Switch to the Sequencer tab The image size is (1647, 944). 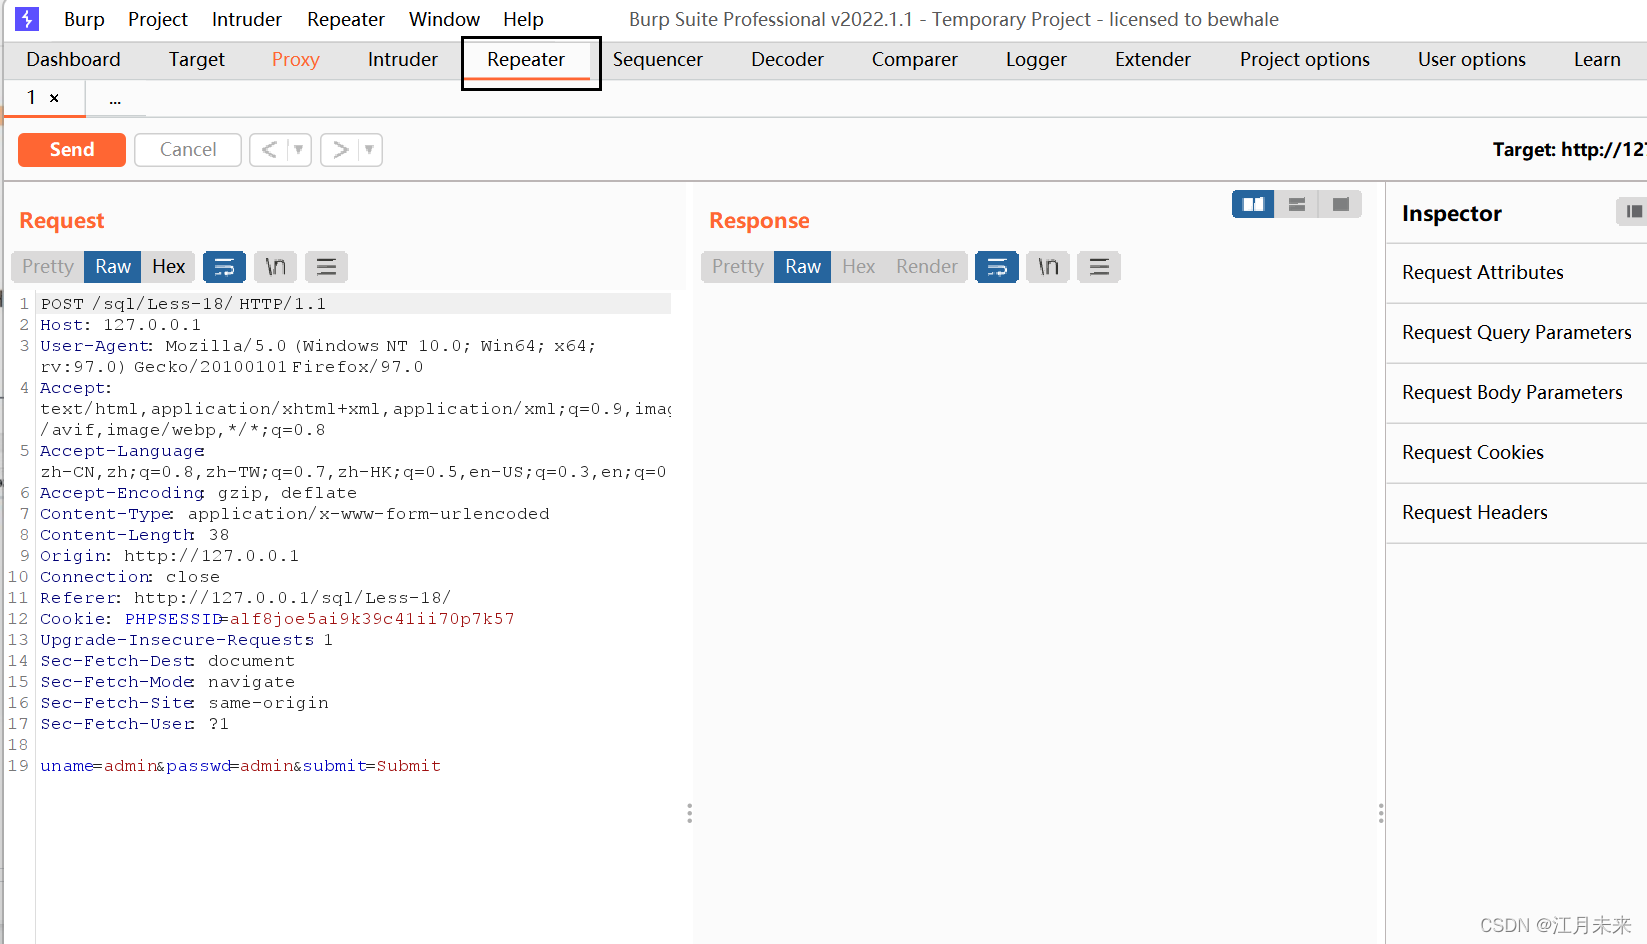pos(658,60)
